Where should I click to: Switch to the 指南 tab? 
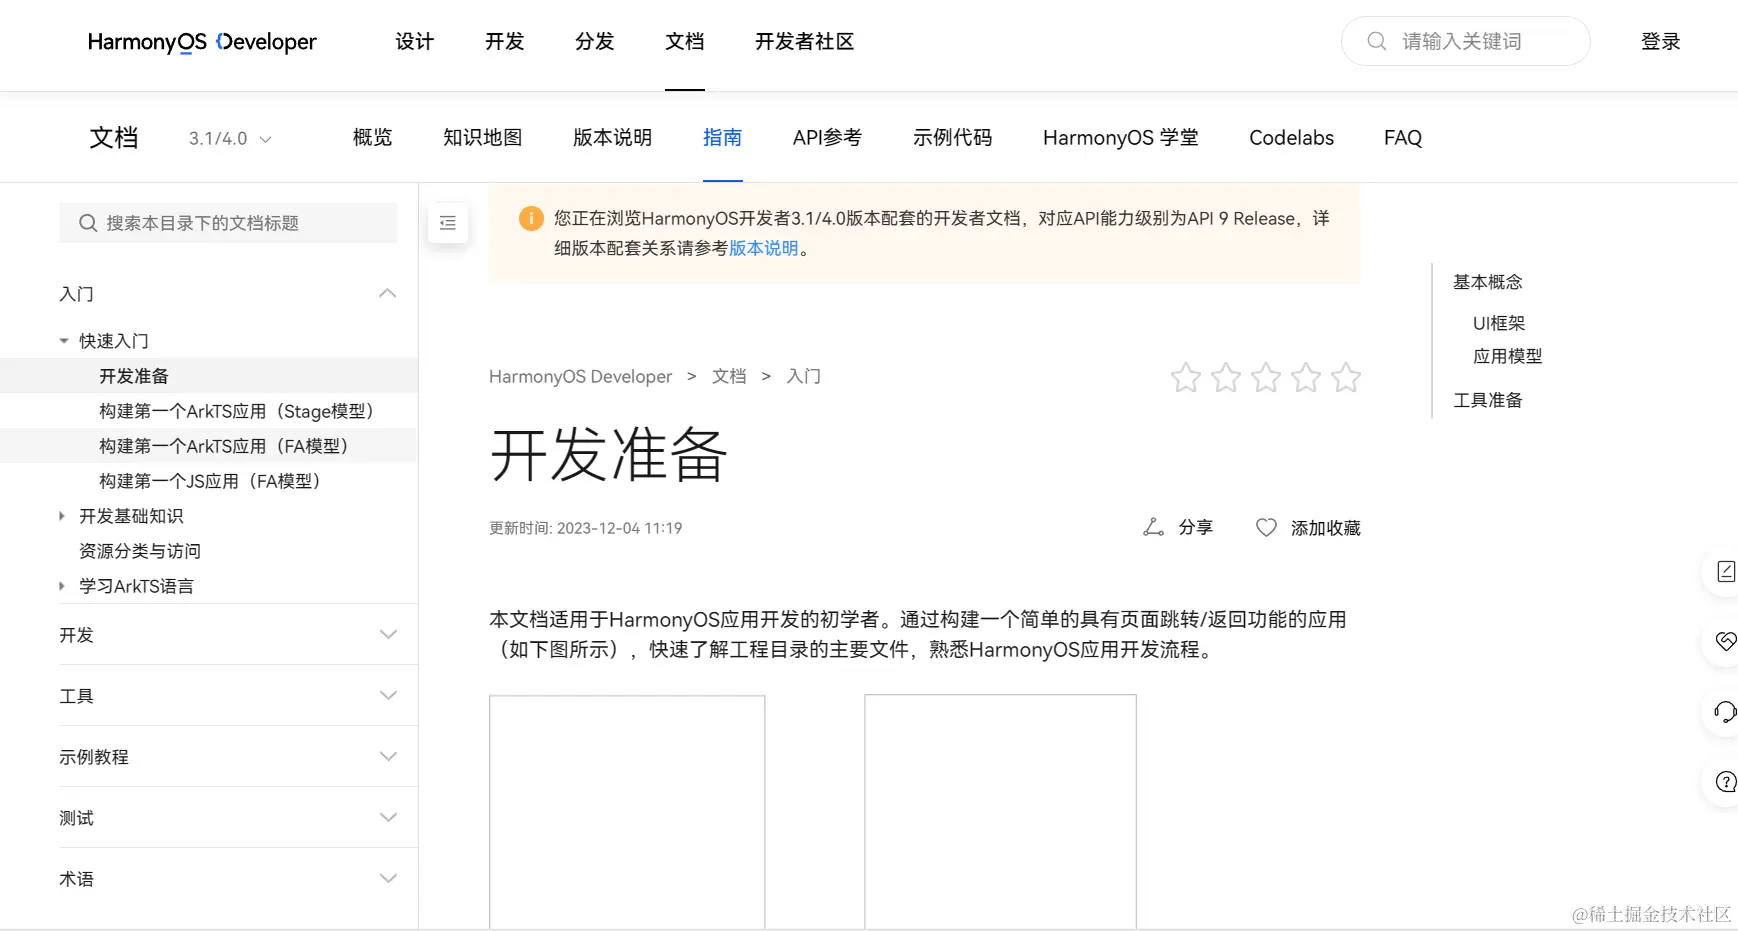tap(723, 138)
